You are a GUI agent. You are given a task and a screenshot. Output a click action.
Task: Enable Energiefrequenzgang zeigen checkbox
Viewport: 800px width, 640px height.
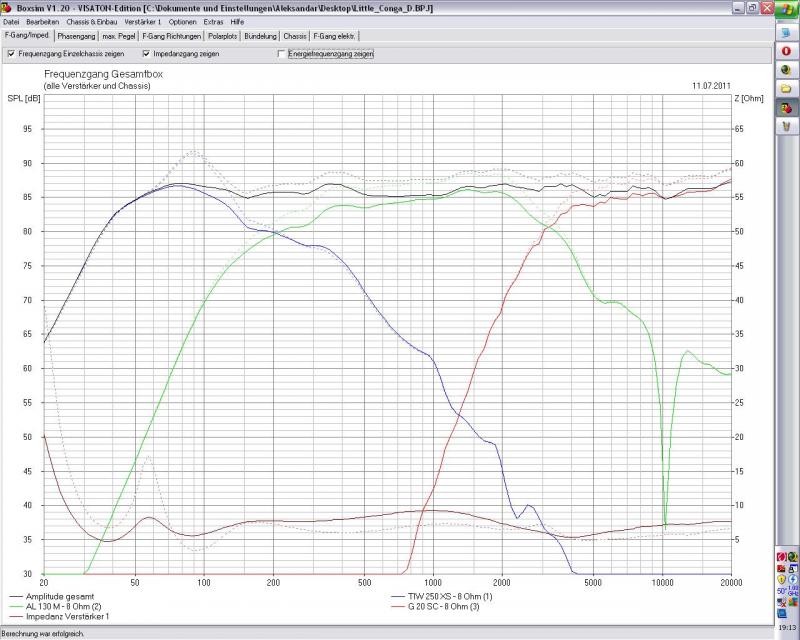(281, 53)
